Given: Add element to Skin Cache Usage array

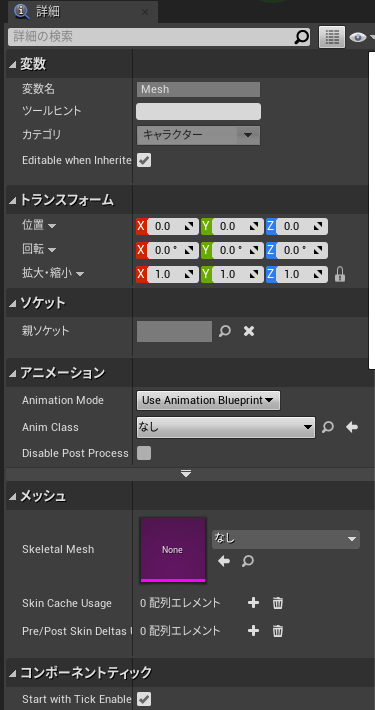Looking at the screenshot, I should pos(254,603).
